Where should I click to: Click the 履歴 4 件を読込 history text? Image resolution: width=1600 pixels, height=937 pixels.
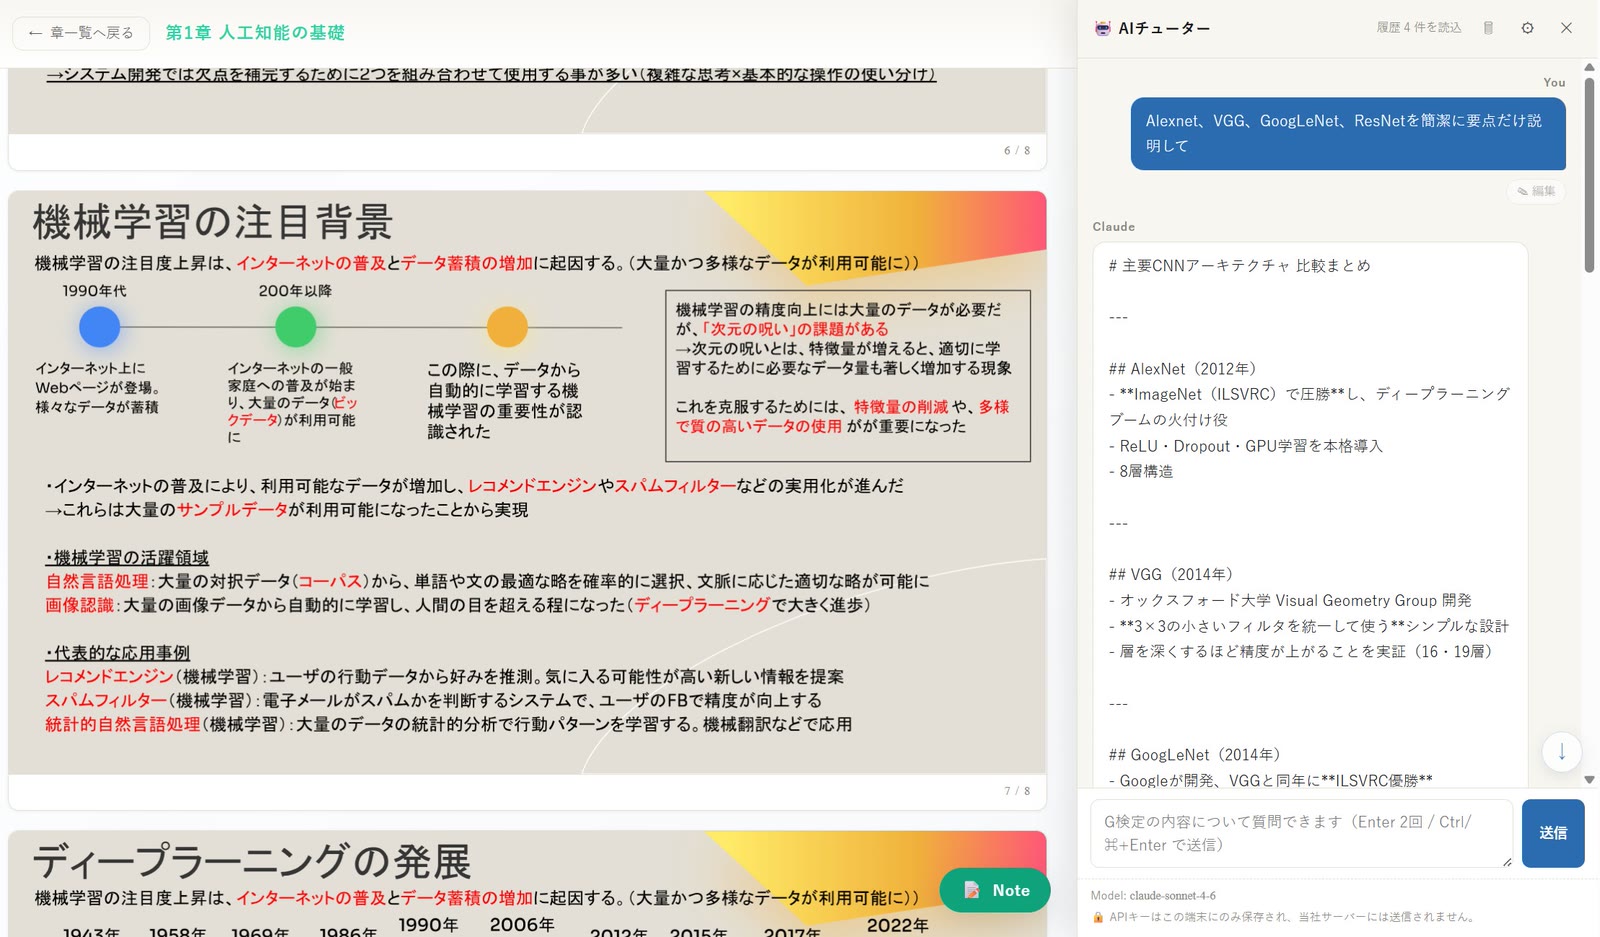pyautogui.click(x=1419, y=28)
